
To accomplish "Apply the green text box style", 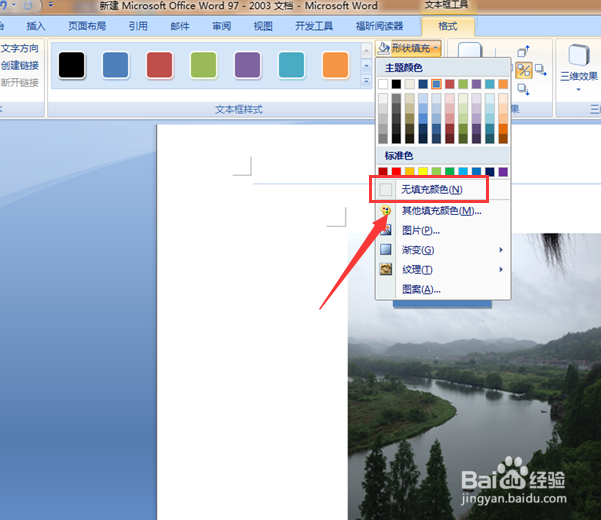I will 204,65.
